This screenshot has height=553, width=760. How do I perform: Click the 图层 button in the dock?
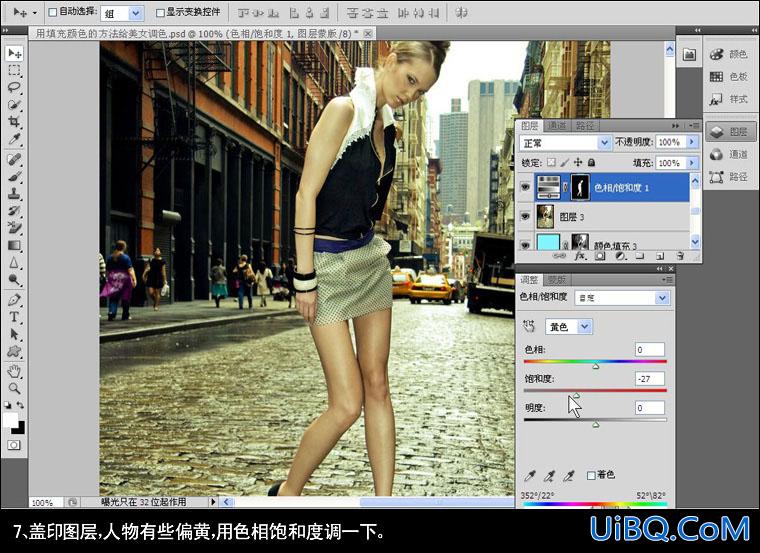pyautogui.click(x=729, y=131)
